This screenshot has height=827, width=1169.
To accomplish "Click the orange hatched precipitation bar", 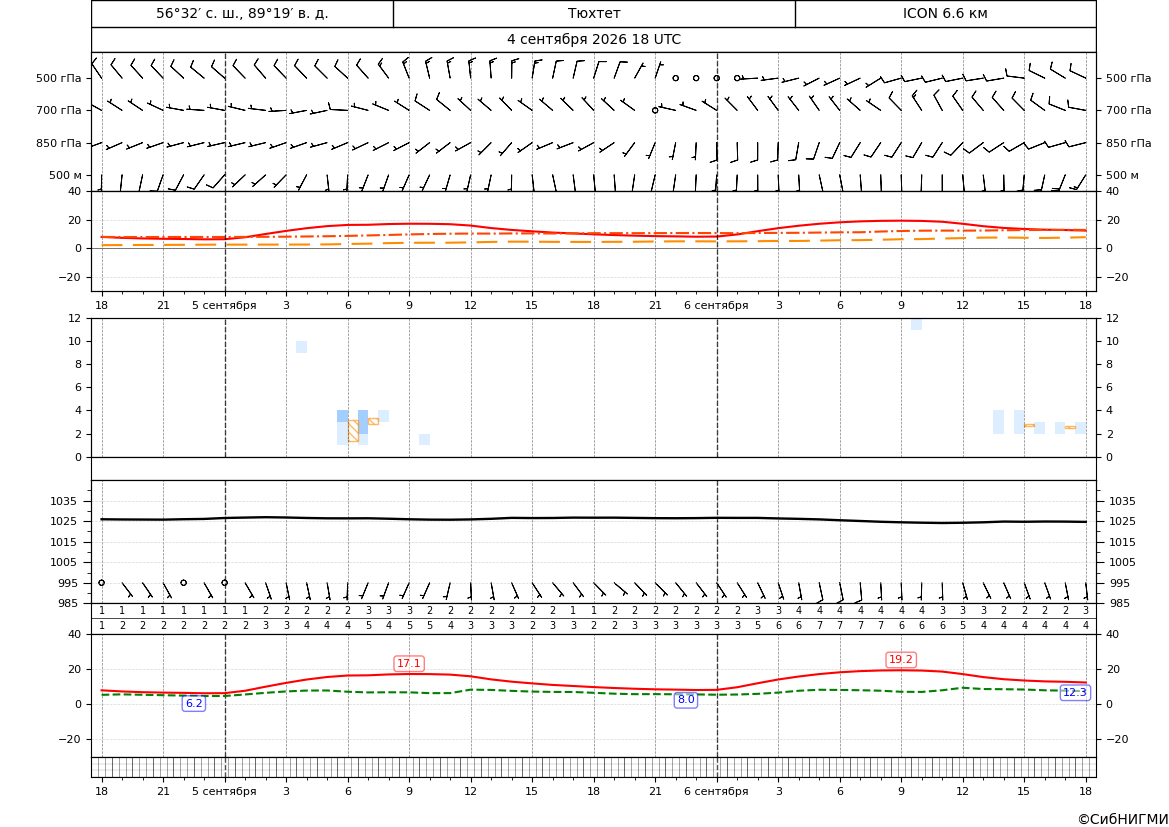I will tap(353, 431).
